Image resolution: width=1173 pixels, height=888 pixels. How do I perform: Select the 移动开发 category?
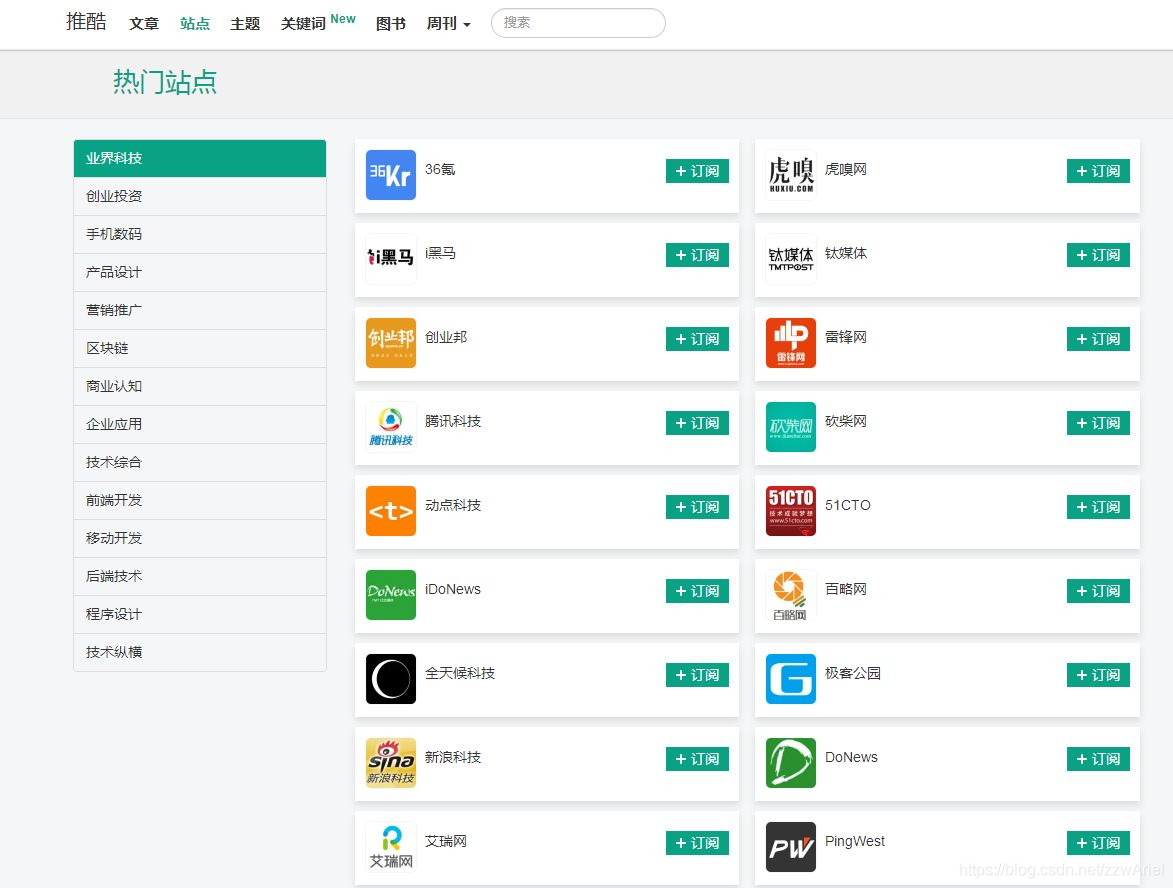[x=200, y=539]
